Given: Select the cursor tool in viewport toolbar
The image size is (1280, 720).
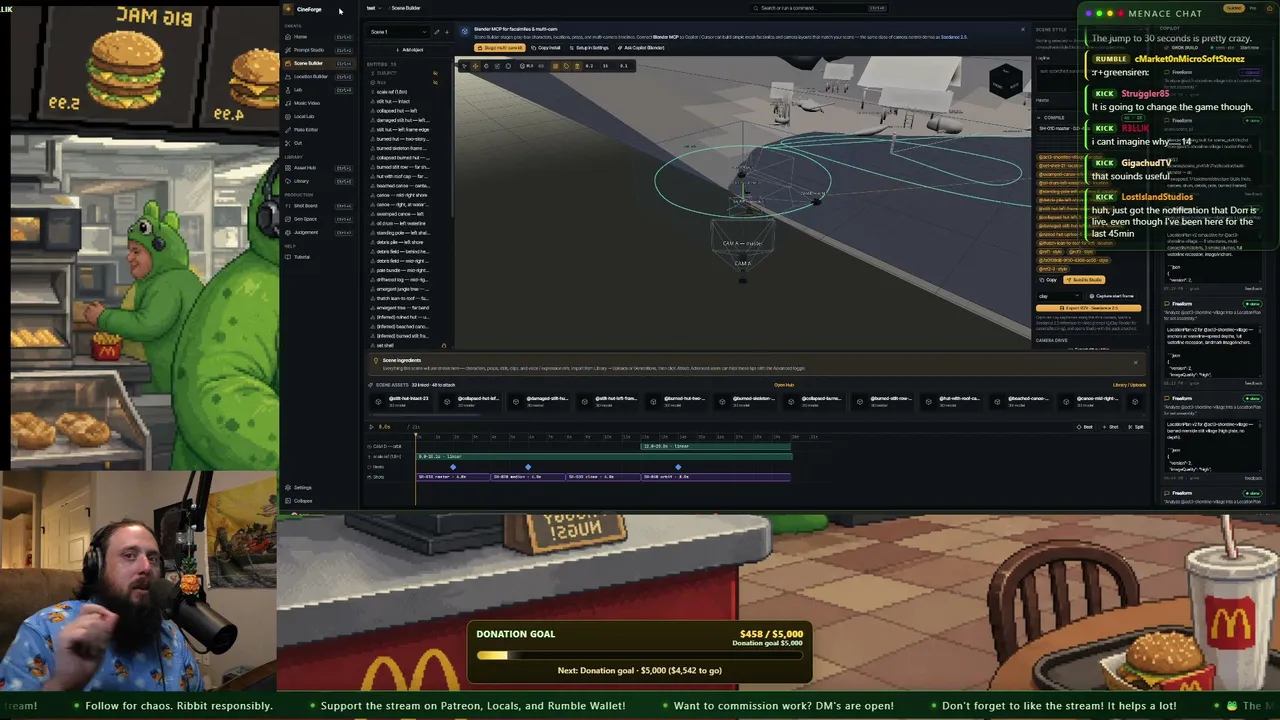Looking at the screenshot, I should pyautogui.click(x=464, y=66).
